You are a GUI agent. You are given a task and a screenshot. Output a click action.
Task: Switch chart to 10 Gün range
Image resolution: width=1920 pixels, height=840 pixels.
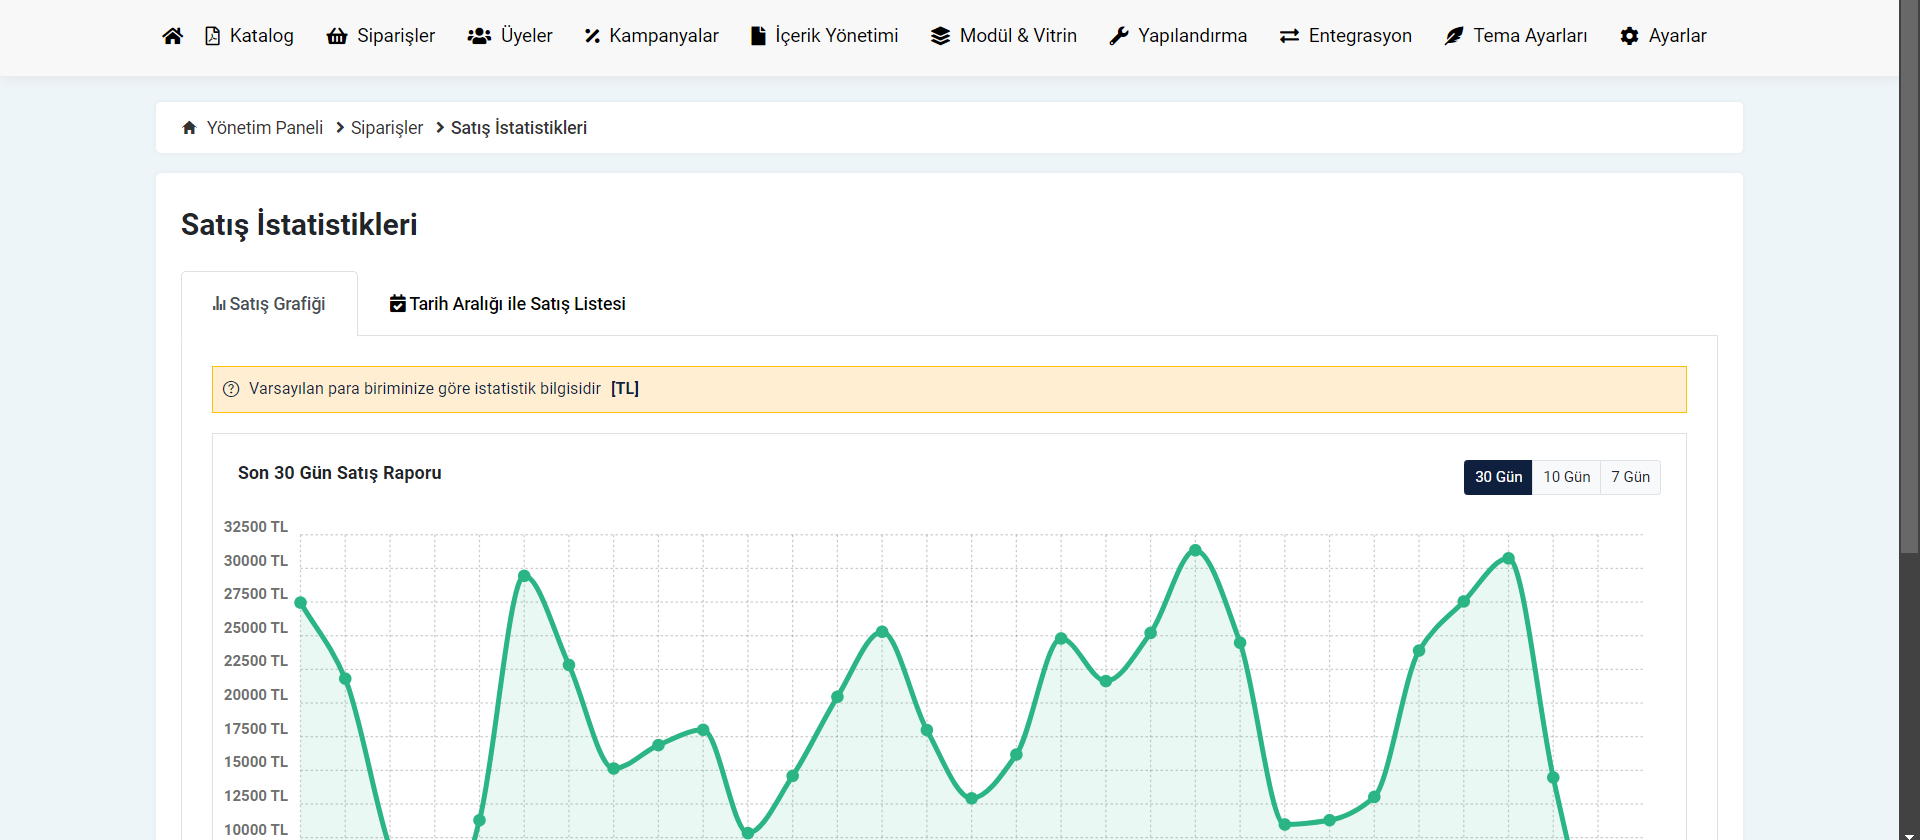pyautogui.click(x=1566, y=477)
